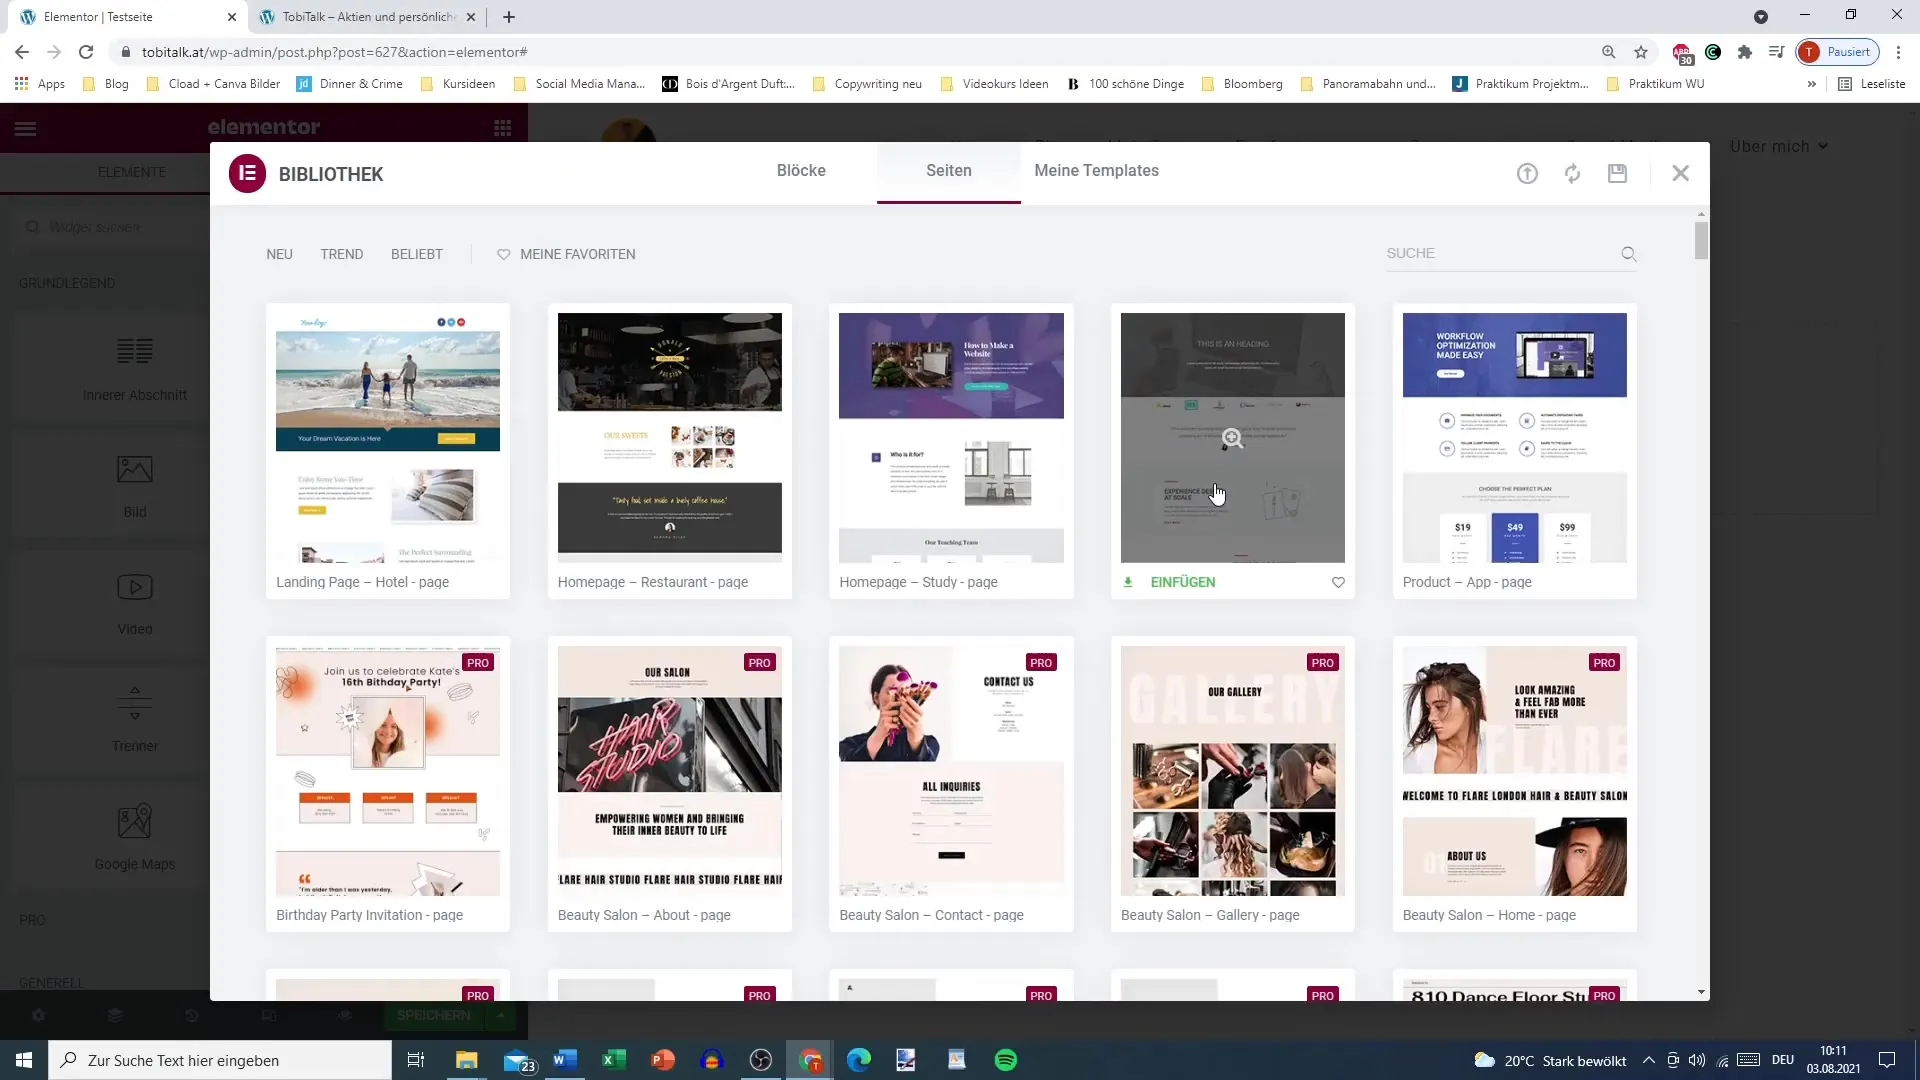Add hovered template to favorites heart

1338,582
